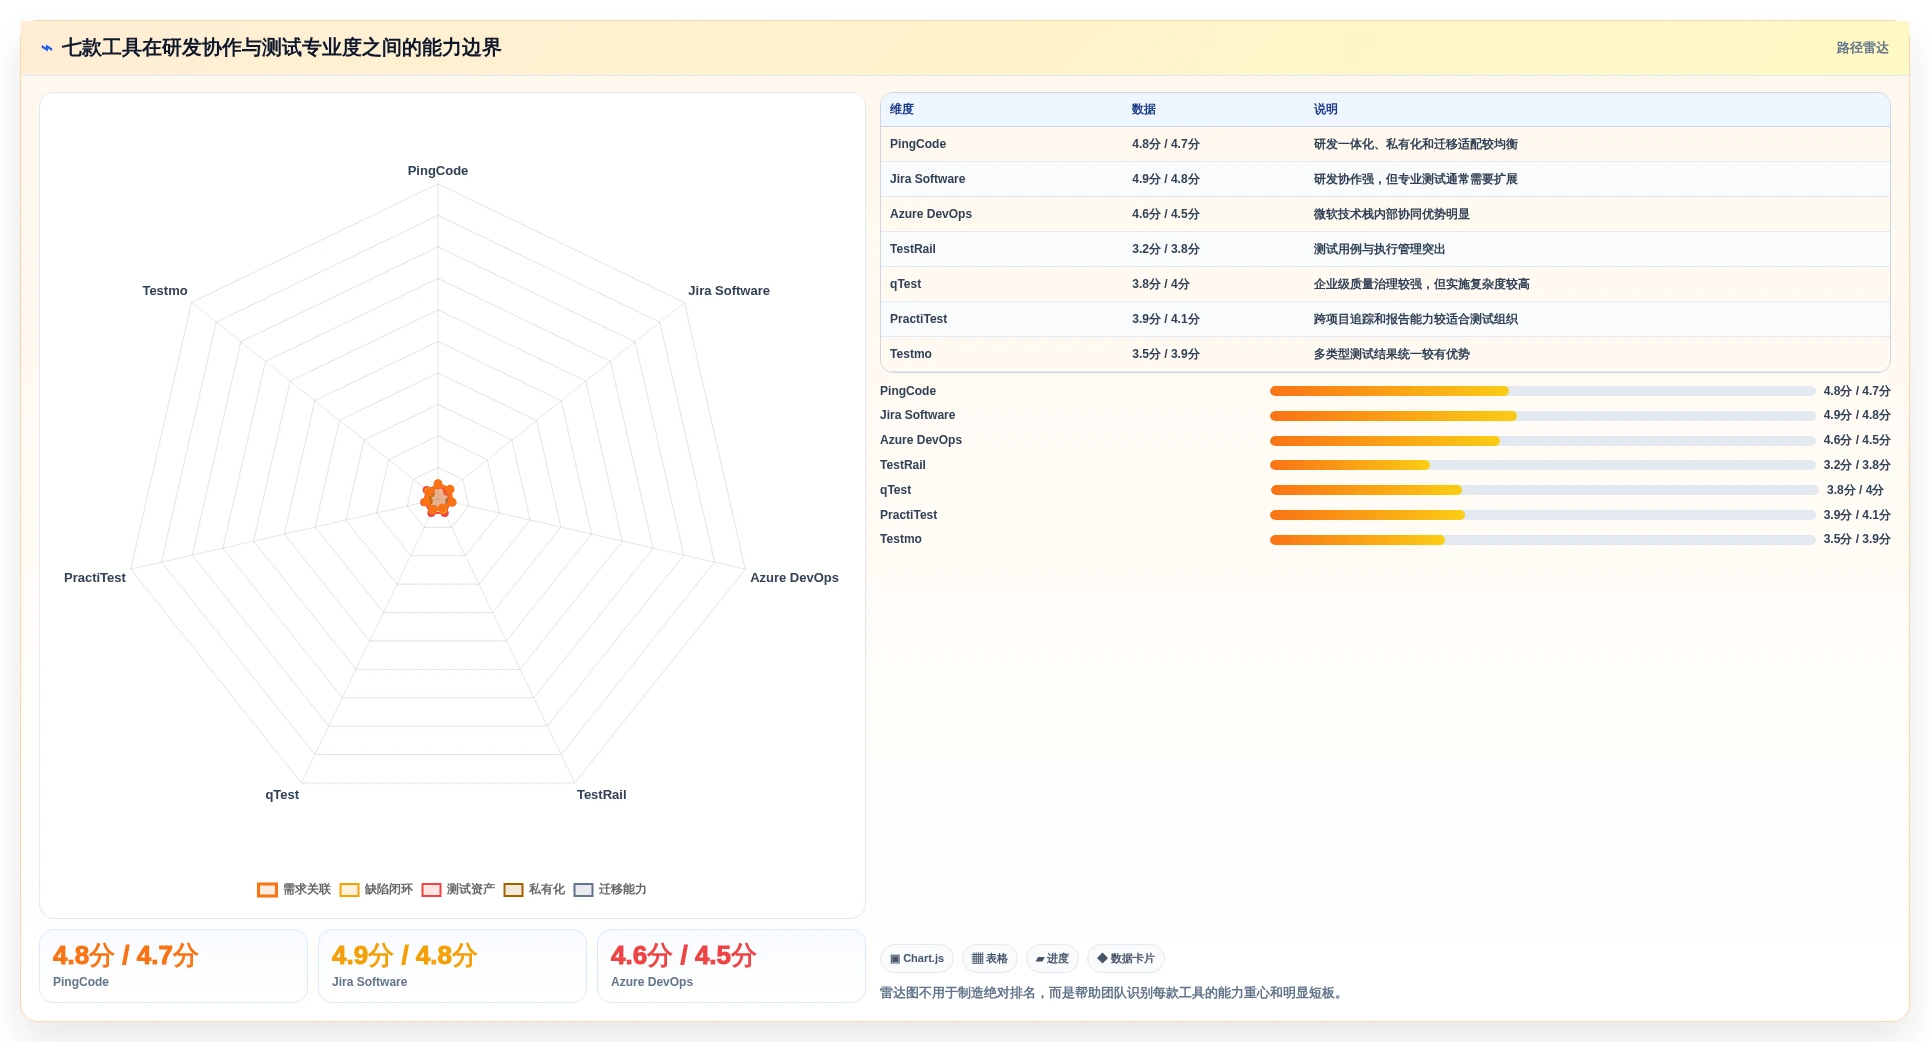
Task: Open the PingCode score card
Action: click(x=173, y=966)
